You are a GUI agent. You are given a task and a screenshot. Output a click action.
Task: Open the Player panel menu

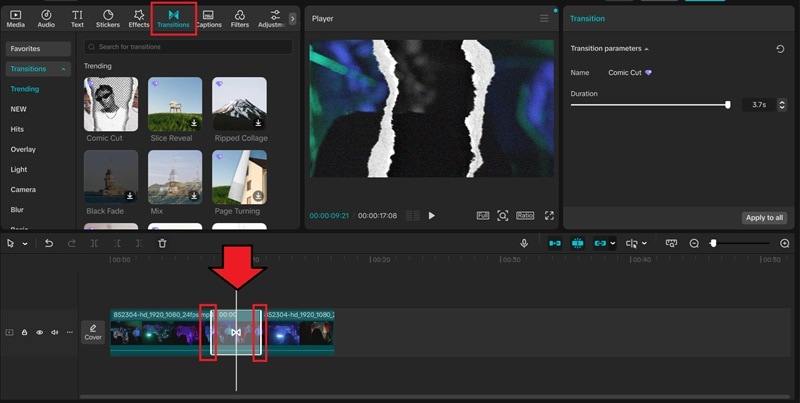544,19
